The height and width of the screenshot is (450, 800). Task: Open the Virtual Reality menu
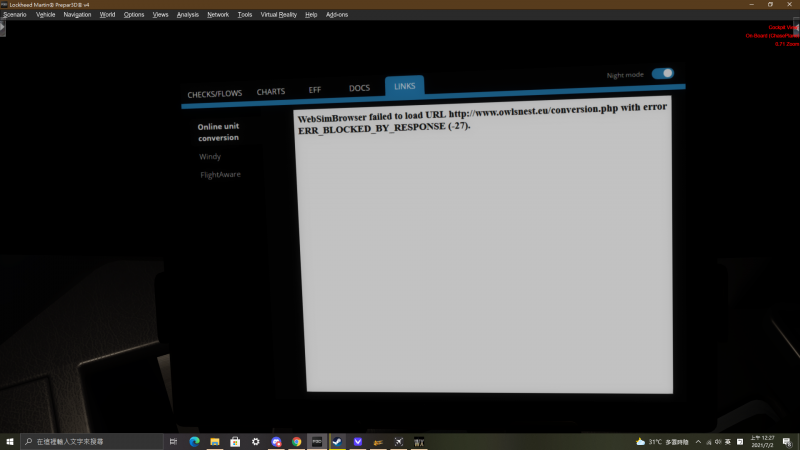point(279,15)
